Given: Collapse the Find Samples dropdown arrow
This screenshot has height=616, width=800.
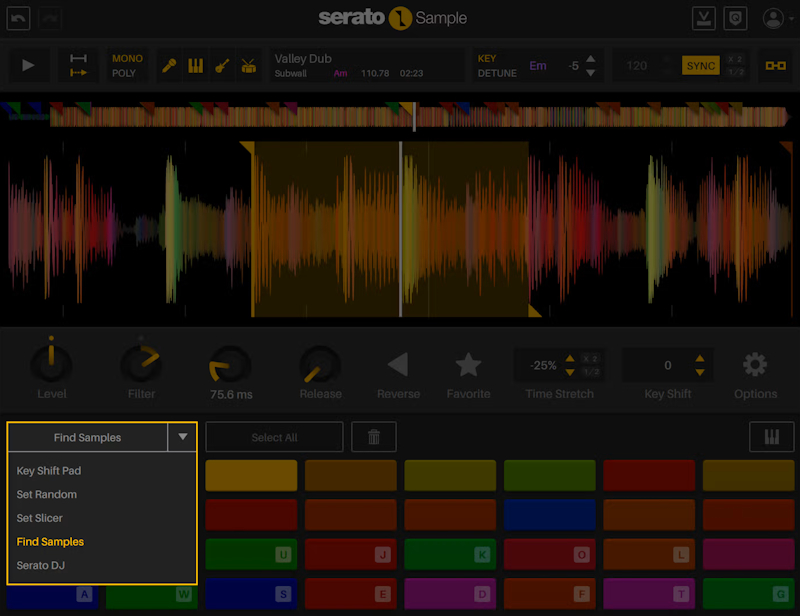Looking at the screenshot, I should [x=182, y=437].
